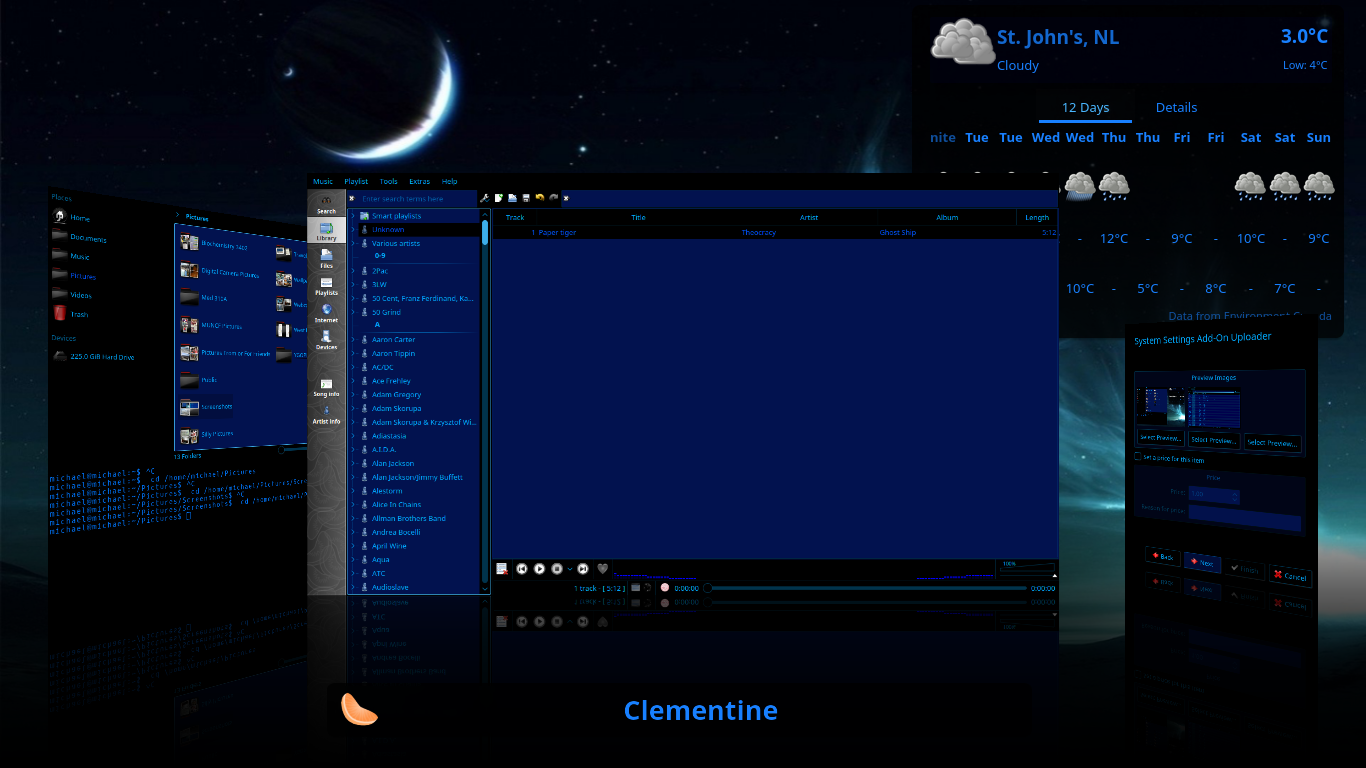
Task: Open the Extras menu
Action: 419,181
